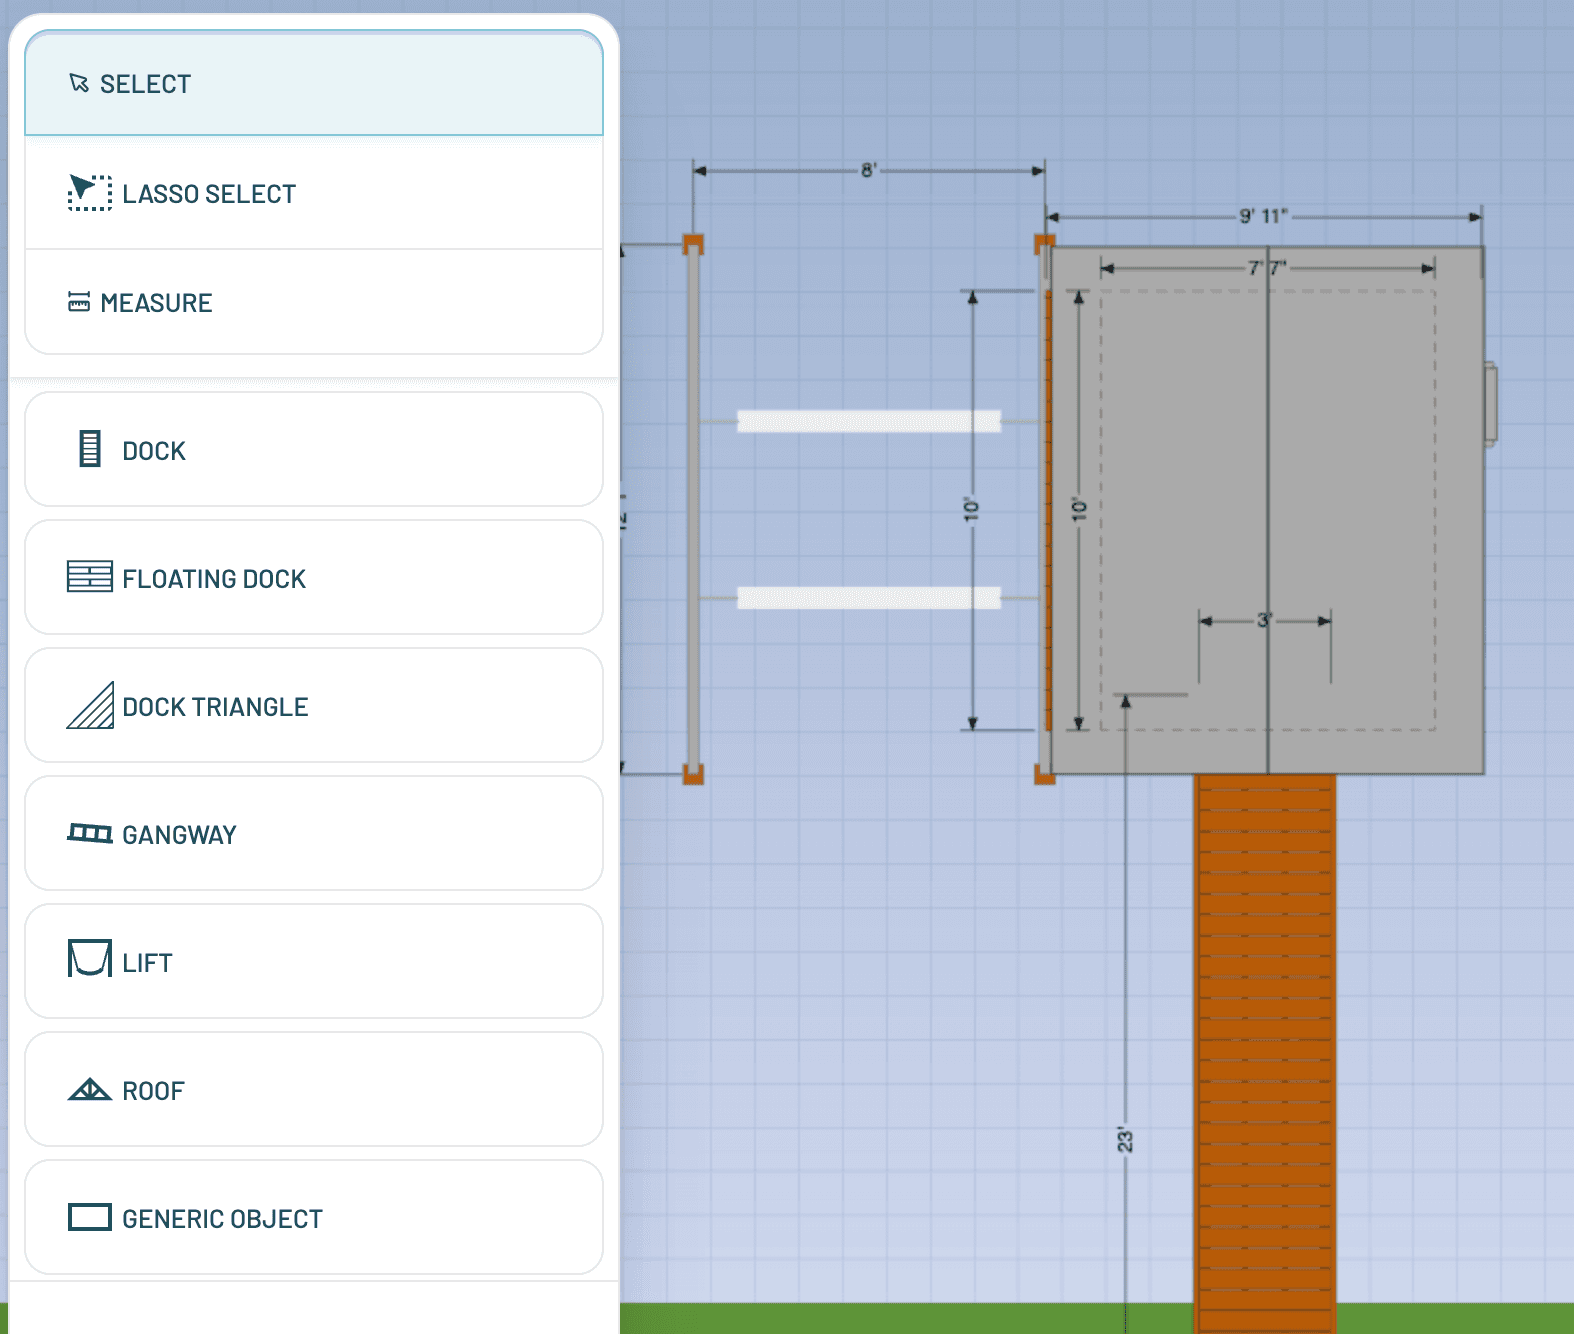Choose the LASSO SELECT tool label
Image resolution: width=1574 pixels, height=1334 pixels.
point(209,194)
